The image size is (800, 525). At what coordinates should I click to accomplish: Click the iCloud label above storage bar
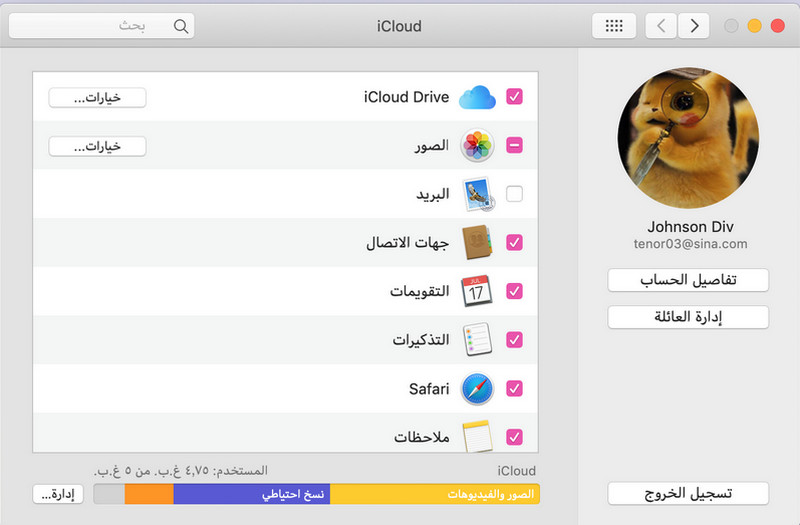[516, 471]
